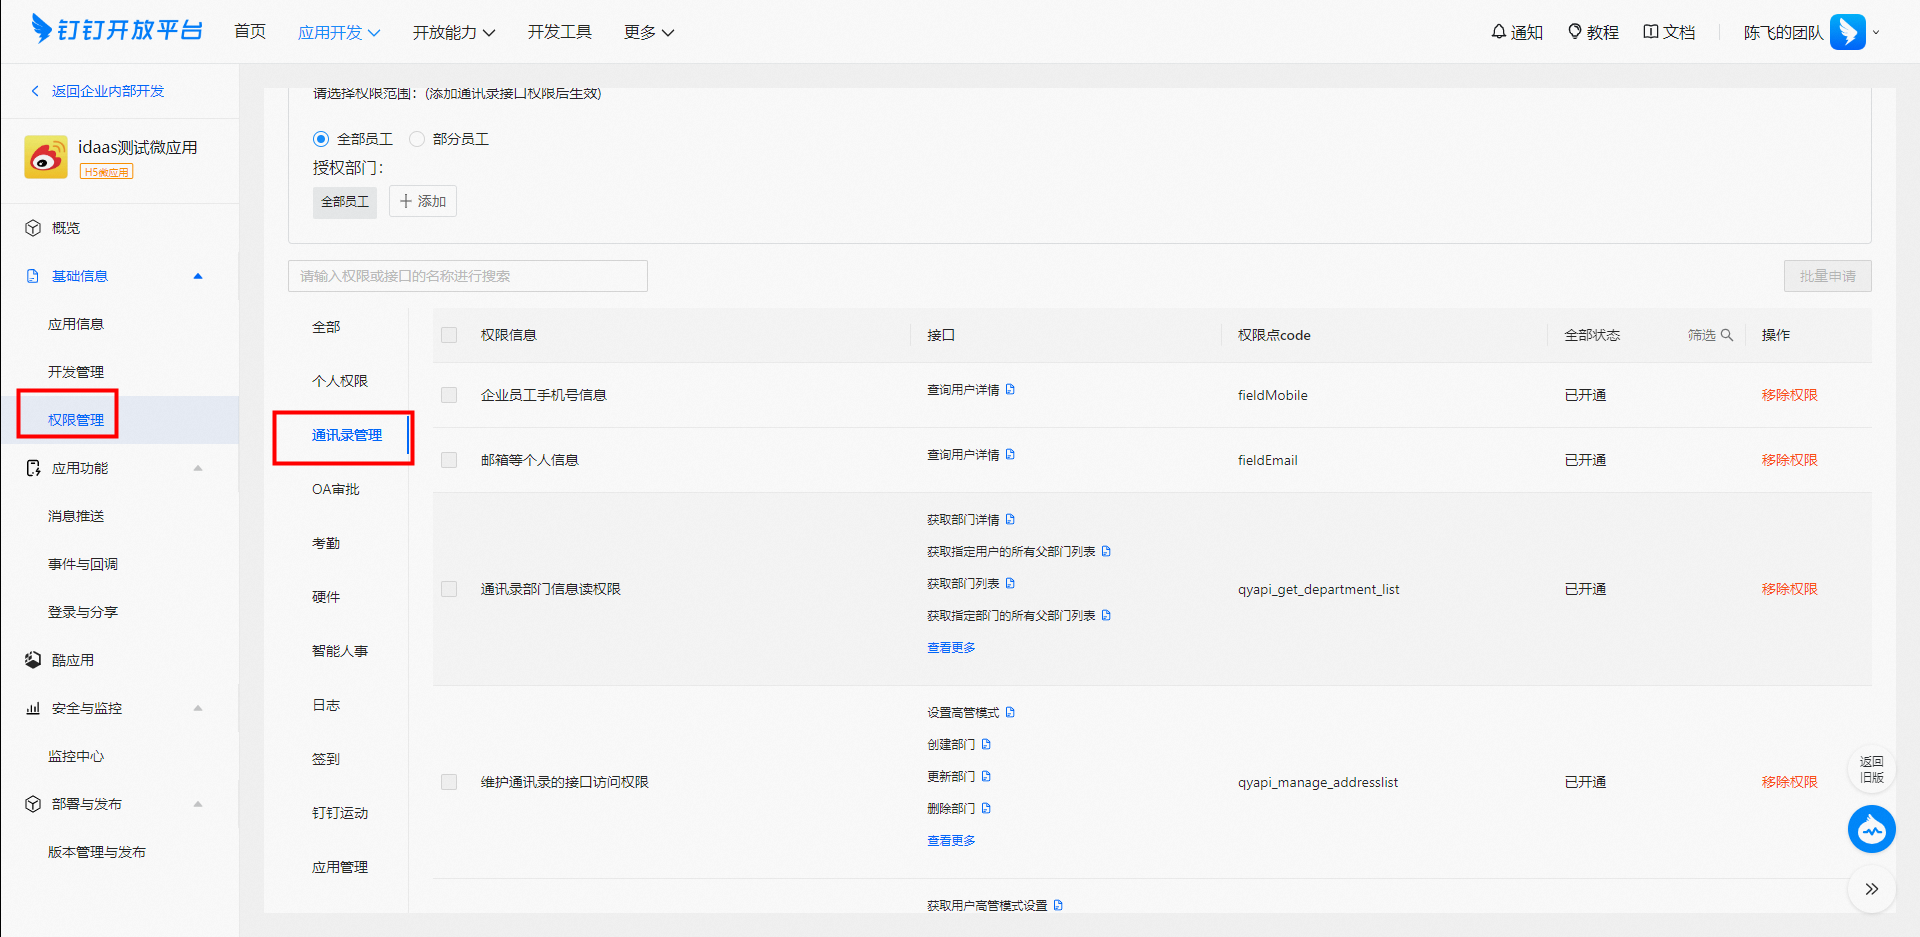1920x937 pixels.
Task: Click the idaas test micro-app Weibo icon
Action: tap(46, 157)
